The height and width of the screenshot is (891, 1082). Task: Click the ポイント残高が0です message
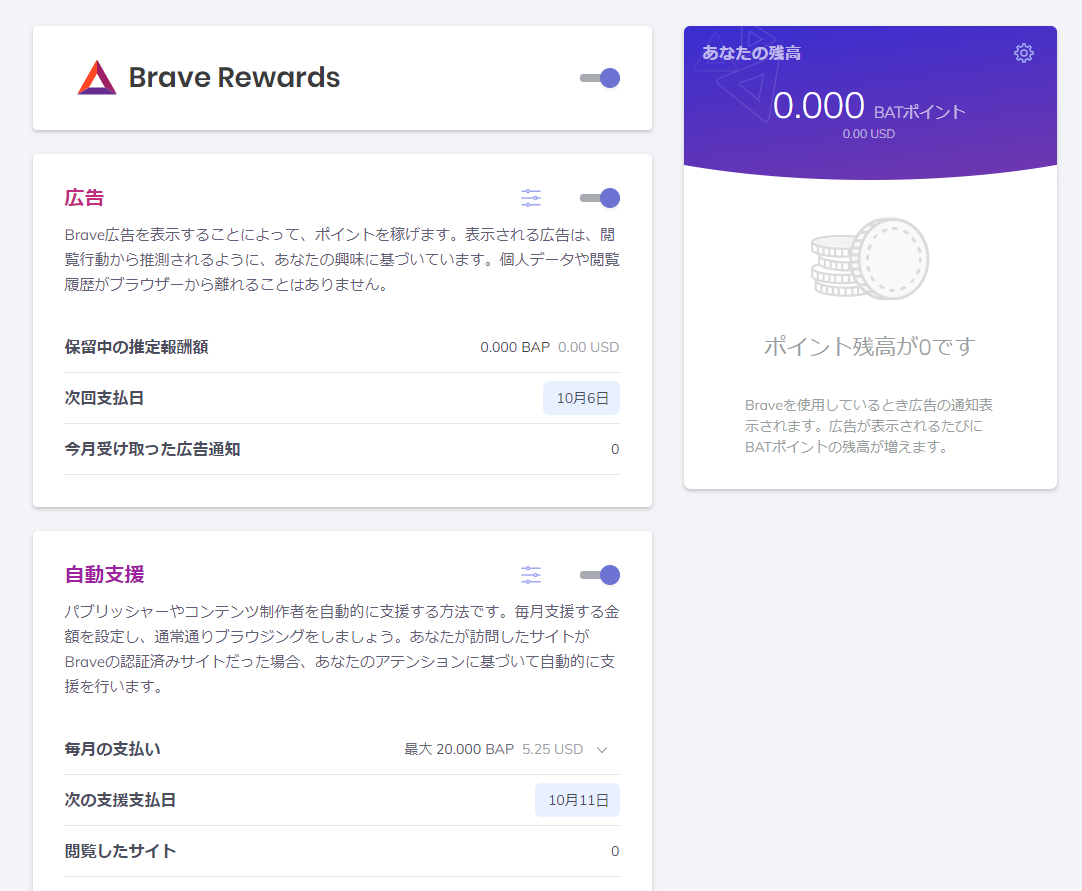(x=868, y=348)
